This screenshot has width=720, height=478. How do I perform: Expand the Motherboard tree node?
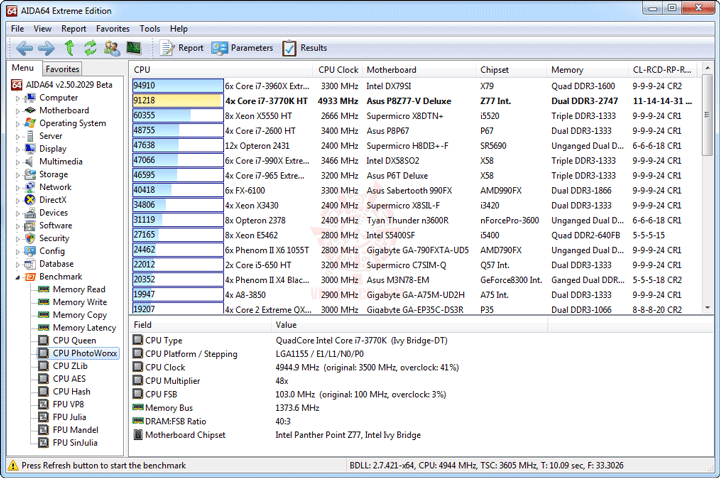18,111
